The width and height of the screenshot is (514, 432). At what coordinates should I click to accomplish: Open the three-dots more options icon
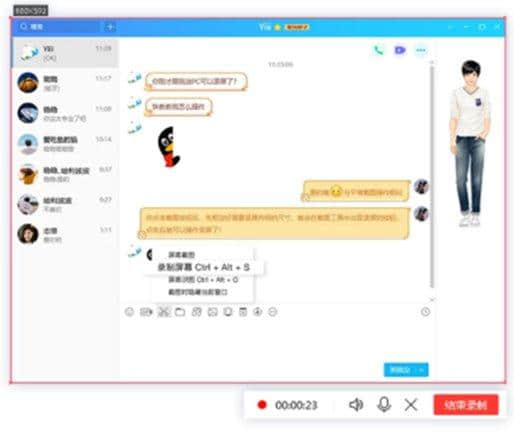click(421, 50)
